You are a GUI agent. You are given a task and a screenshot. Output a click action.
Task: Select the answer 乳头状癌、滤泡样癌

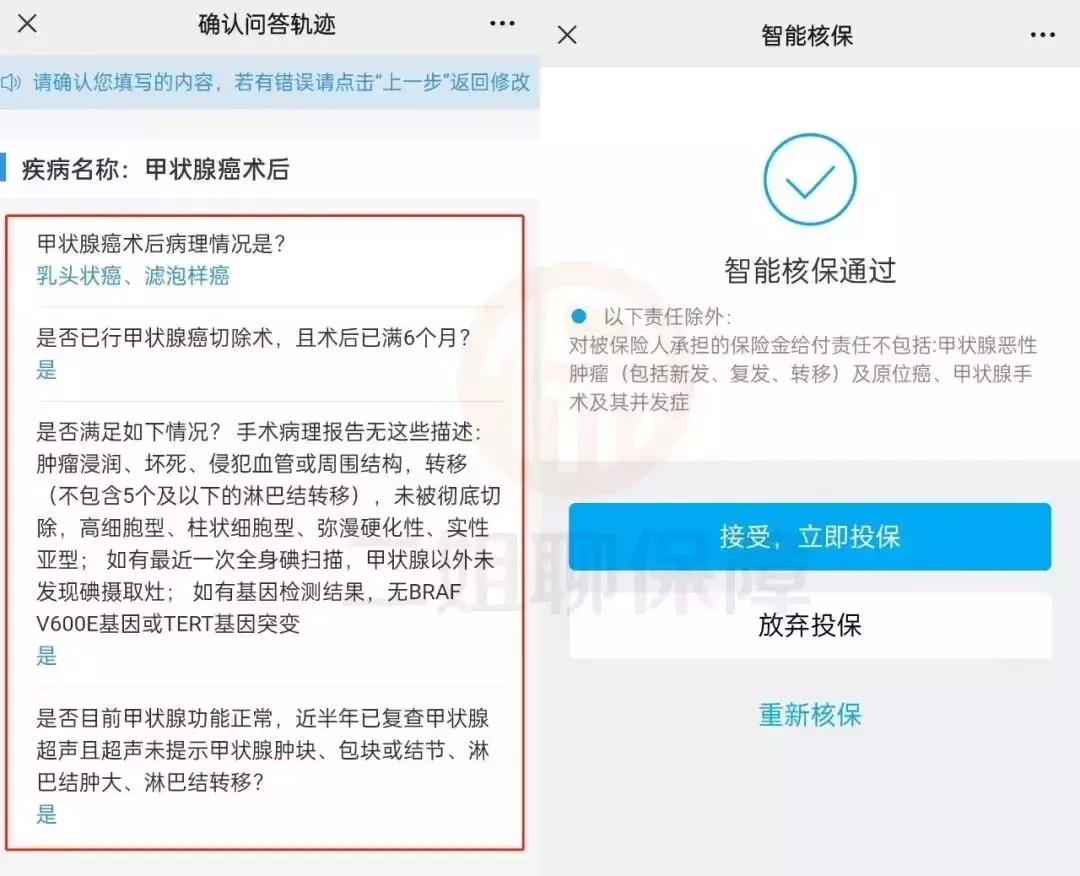pyautogui.click(x=133, y=276)
